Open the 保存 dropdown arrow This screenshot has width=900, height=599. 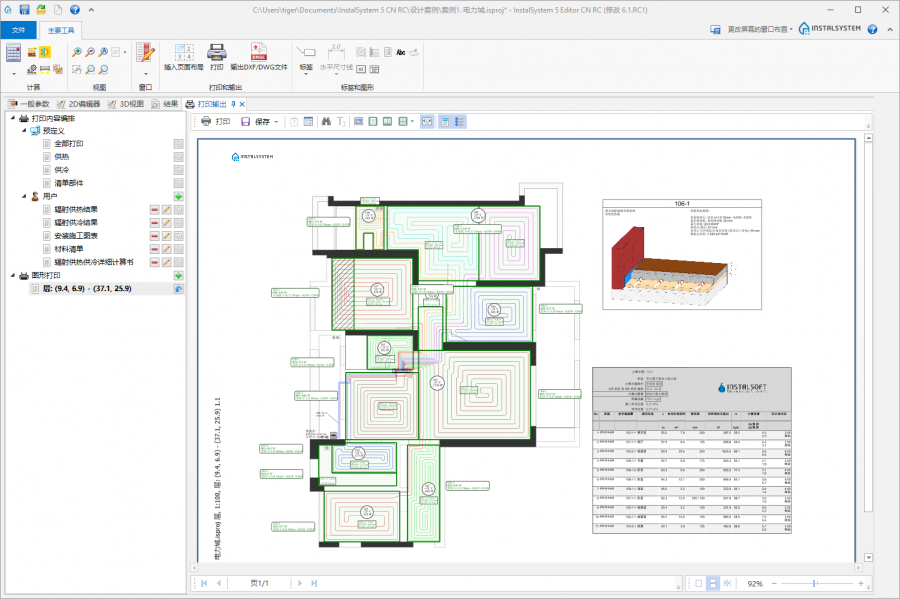[277, 121]
